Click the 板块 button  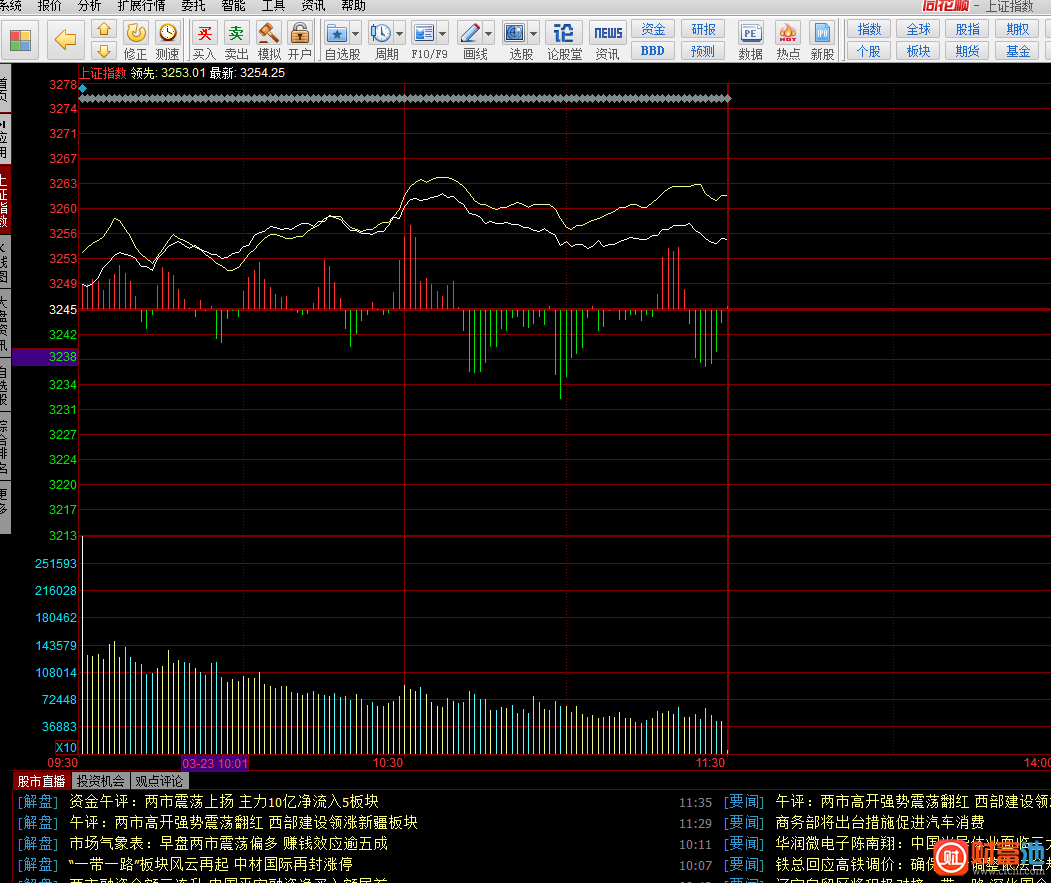[918, 51]
